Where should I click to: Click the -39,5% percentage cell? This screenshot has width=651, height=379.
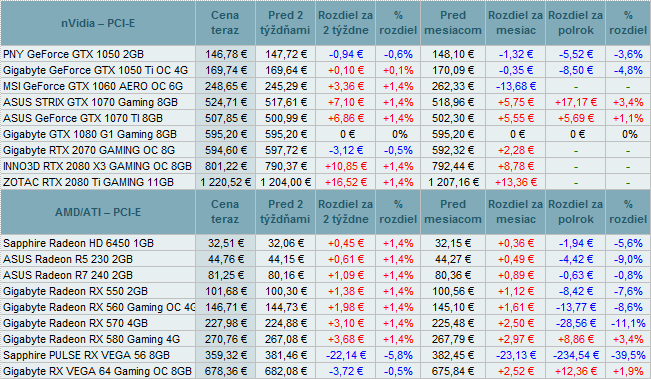pyautogui.click(x=628, y=355)
